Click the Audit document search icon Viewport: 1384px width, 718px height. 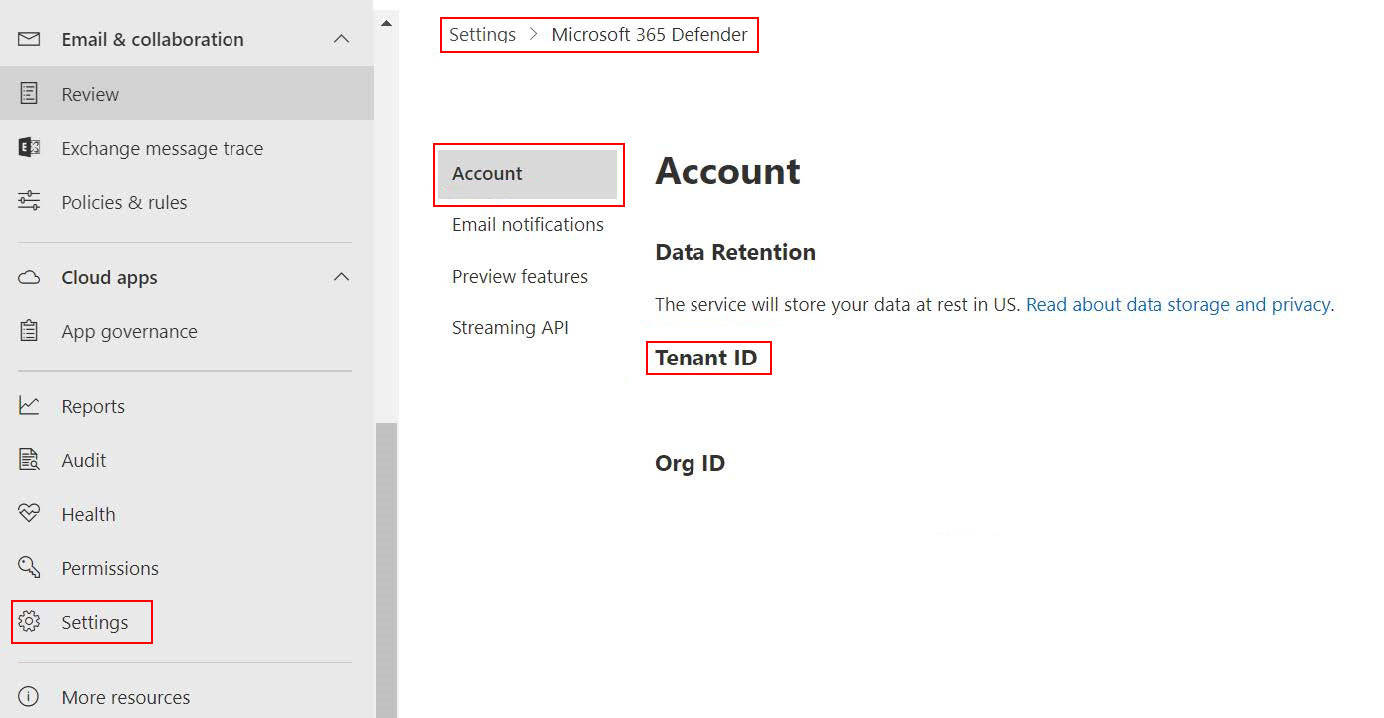pyautogui.click(x=29, y=460)
